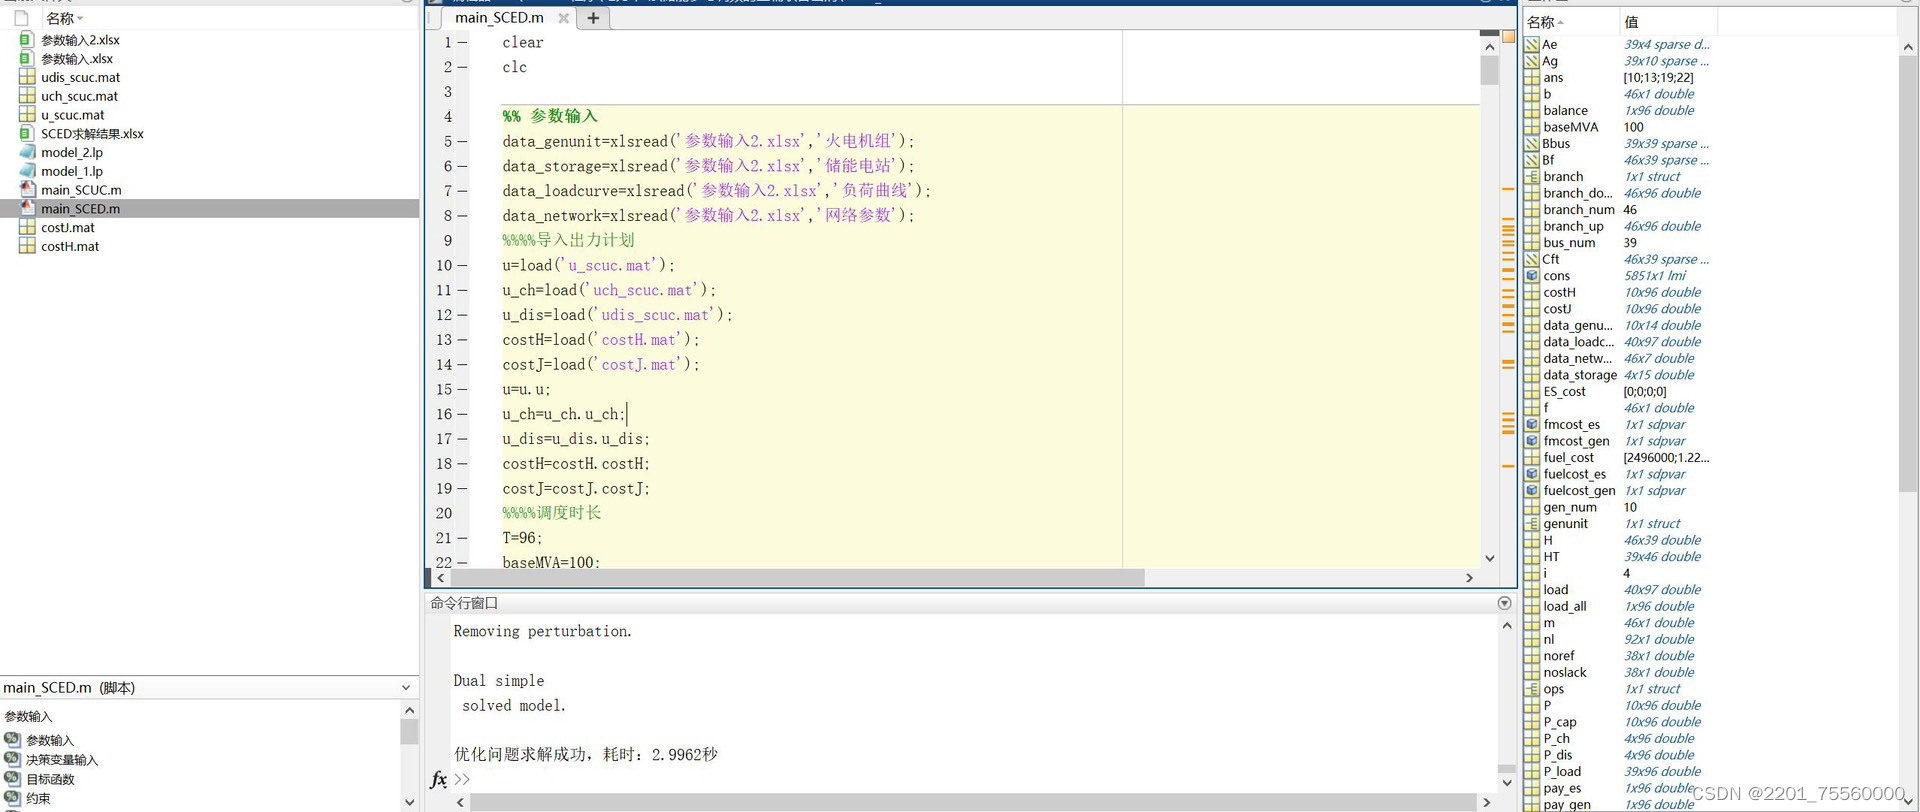Sort workspace variables by 名称 header
The height and width of the screenshot is (812, 1920).
pyautogui.click(x=1545, y=22)
